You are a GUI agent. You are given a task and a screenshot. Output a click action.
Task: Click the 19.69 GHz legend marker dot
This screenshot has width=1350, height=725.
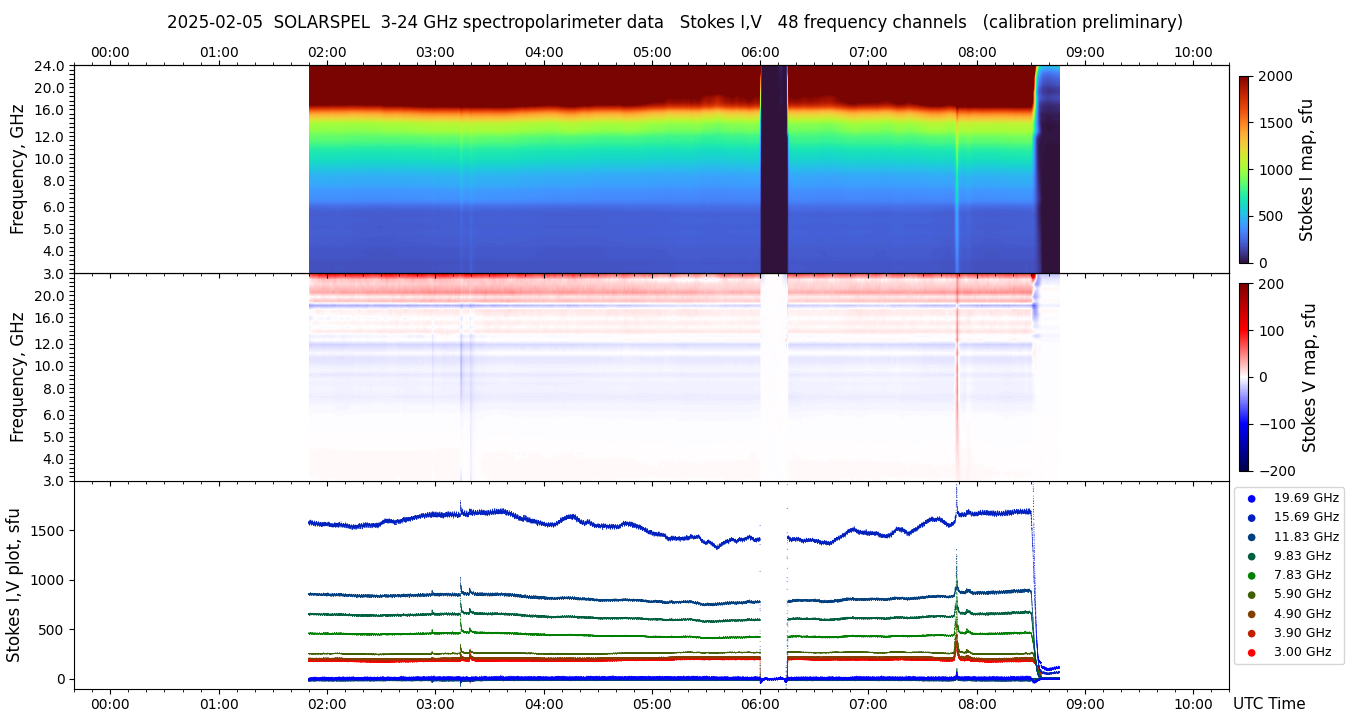[1251, 498]
